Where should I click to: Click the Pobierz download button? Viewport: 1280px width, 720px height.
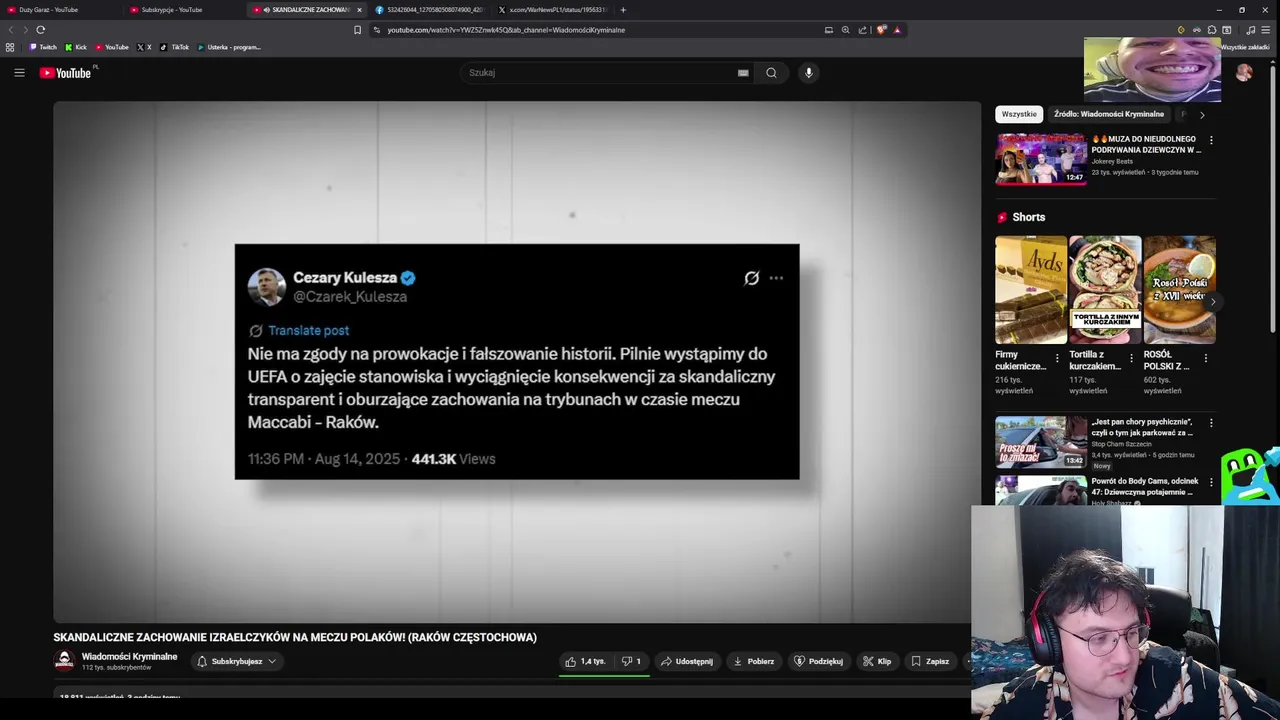coord(754,661)
